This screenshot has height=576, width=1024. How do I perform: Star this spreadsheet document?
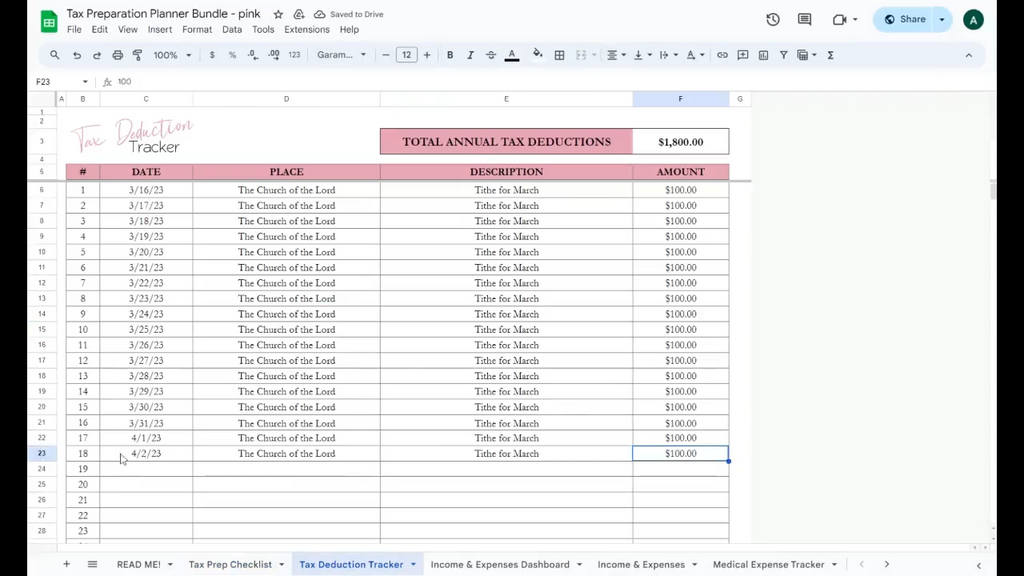[278, 15]
